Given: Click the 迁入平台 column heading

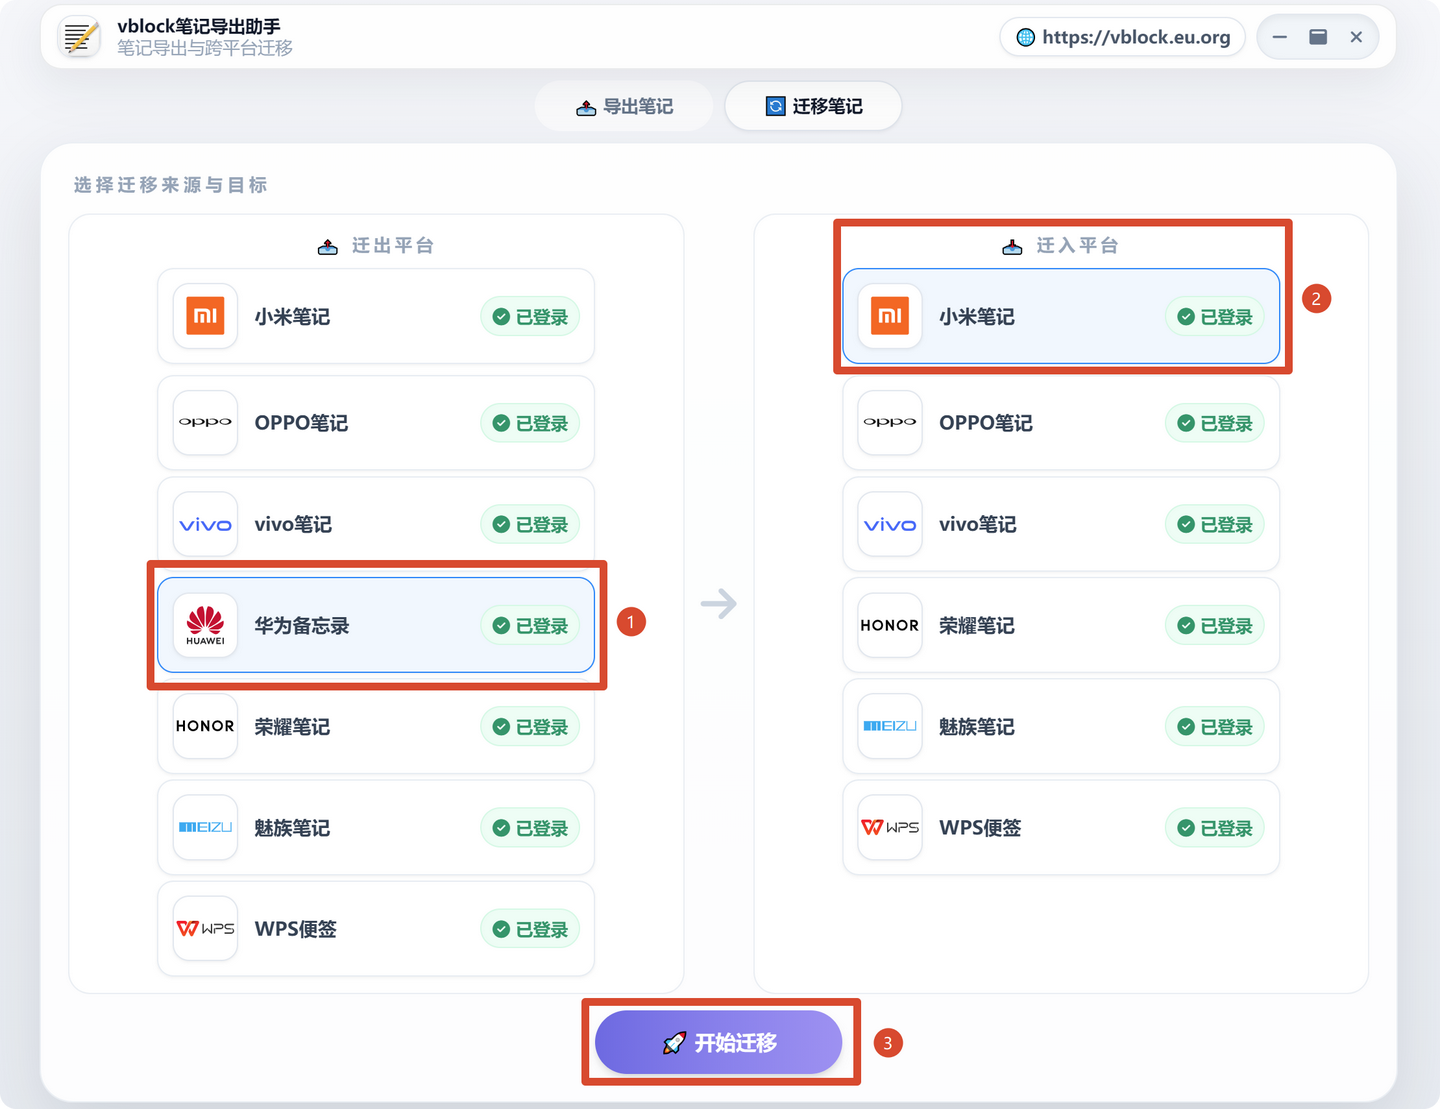Looking at the screenshot, I should pyautogui.click(x=1061, y=246).
